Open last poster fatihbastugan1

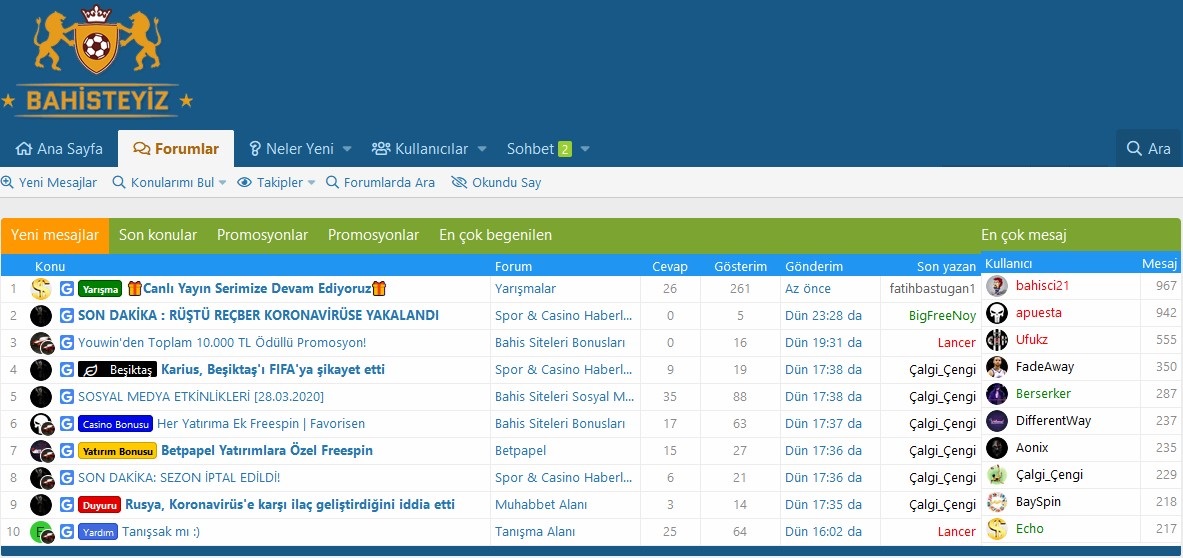click(x=933, y=289)
